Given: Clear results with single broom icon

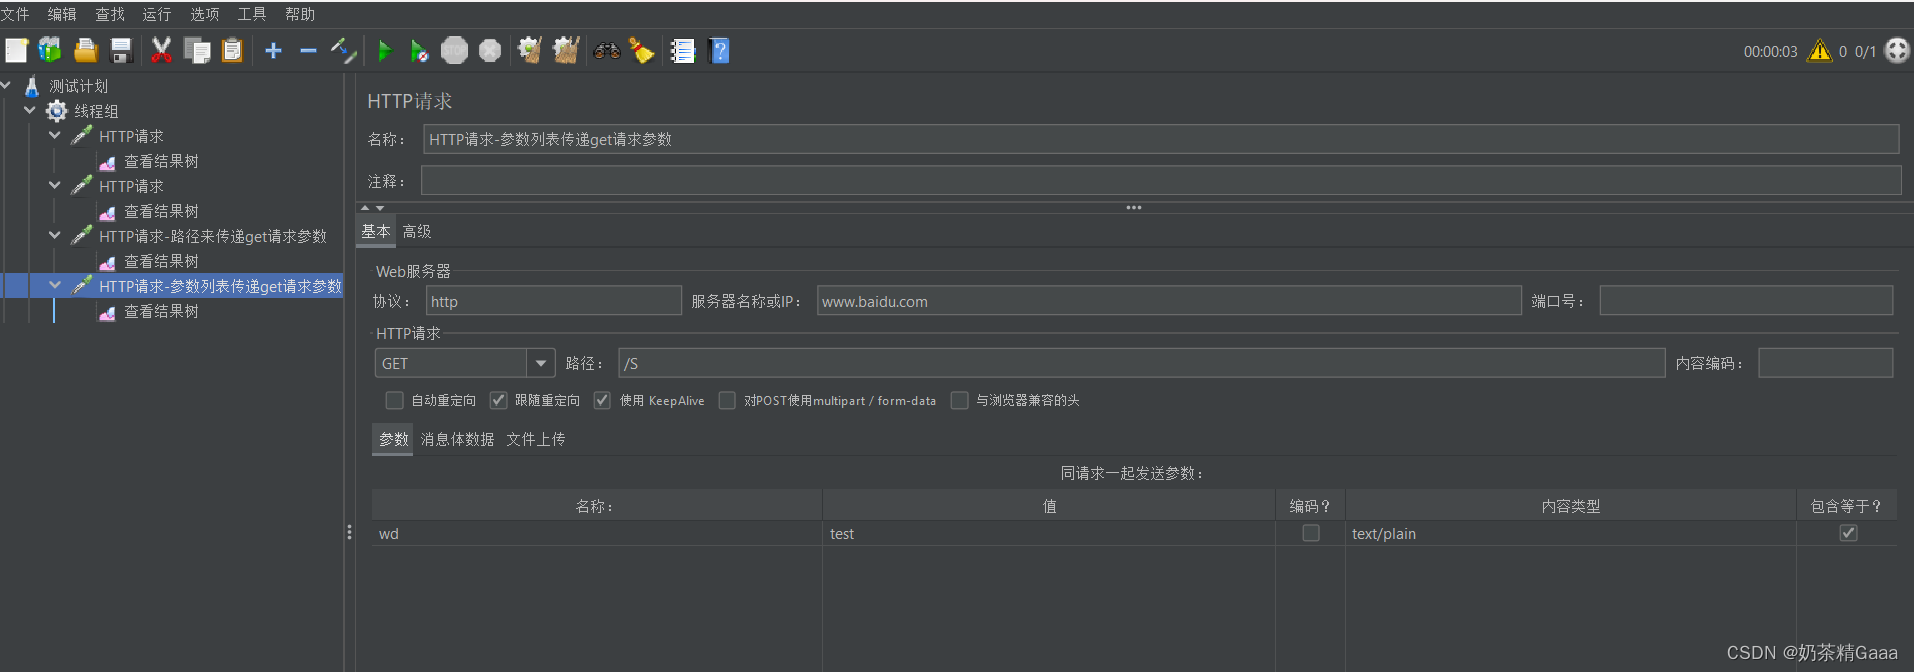Looking at the screenshot, I should pos(530,50).
